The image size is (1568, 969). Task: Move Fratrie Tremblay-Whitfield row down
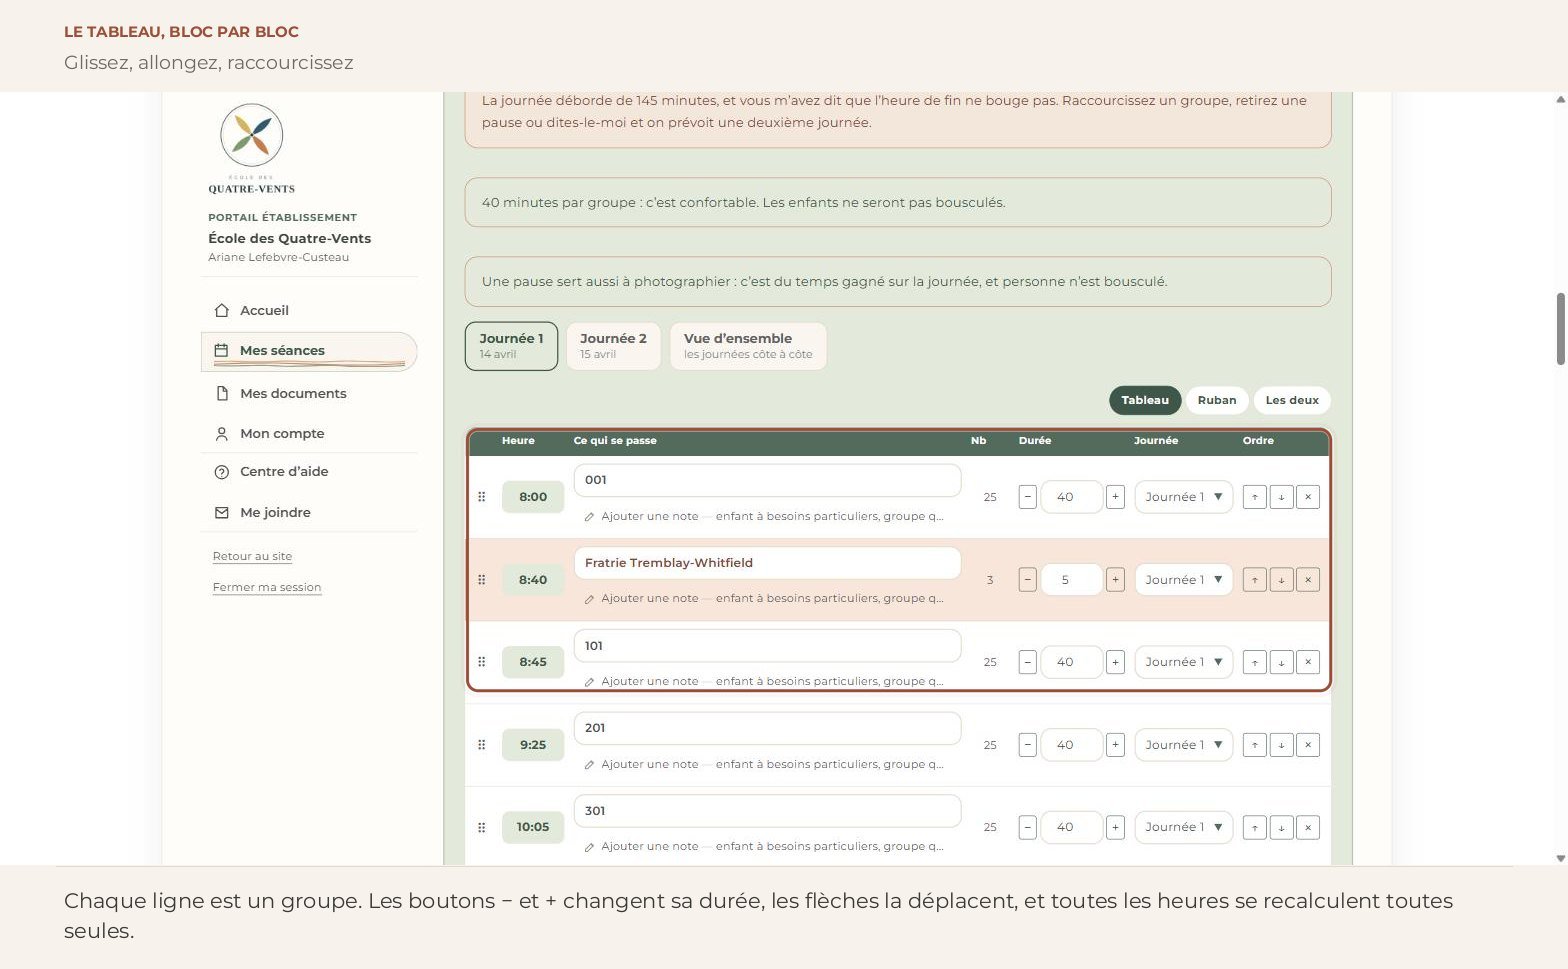(1281, 580)
